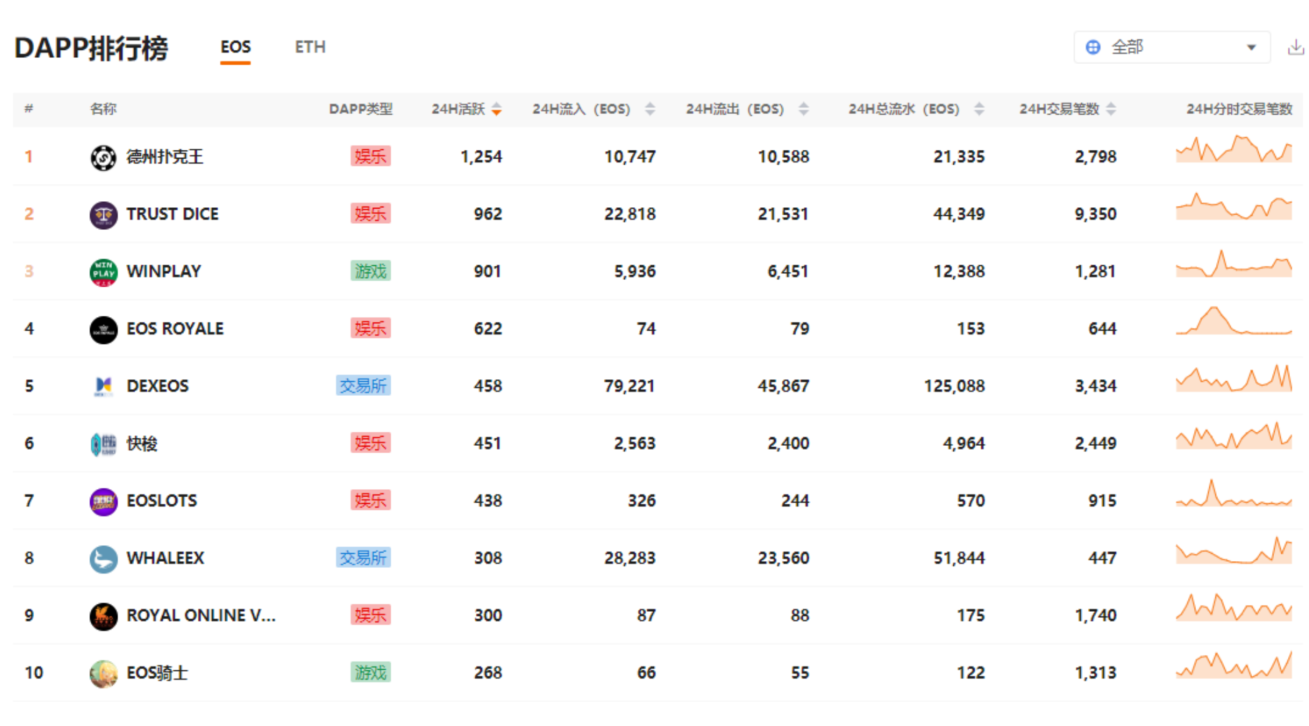
Task: Click the EOS骑士 24H sparkline chart
Action: point(1234,665)
